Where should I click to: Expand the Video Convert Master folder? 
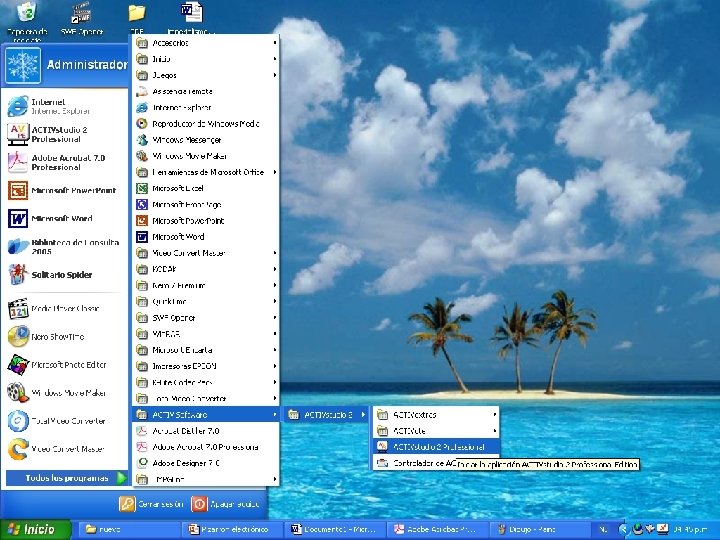(206, 253)
